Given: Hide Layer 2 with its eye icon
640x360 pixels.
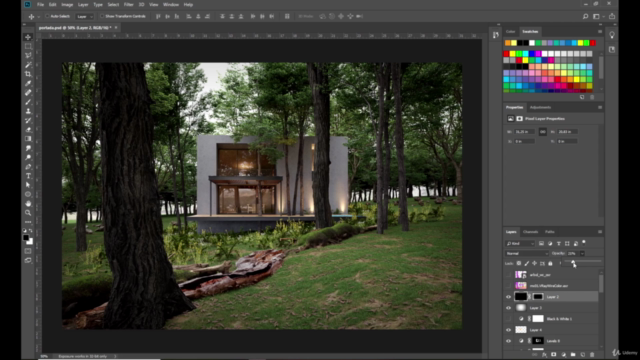Looking at the screenshot, I should (x=509, y=297).
